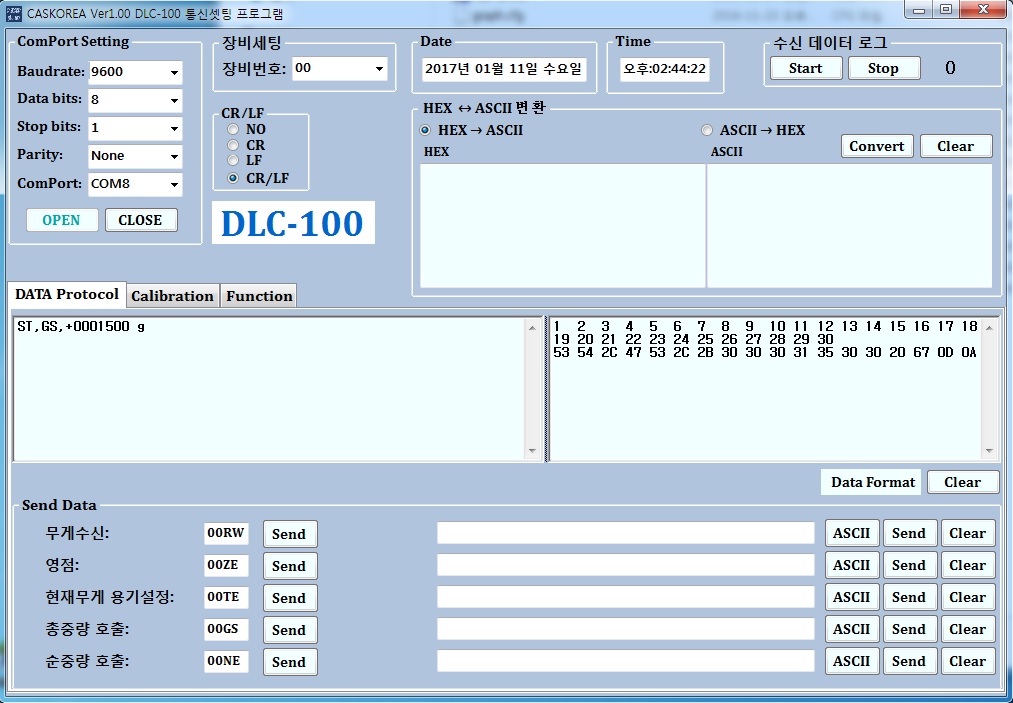Select the CR/LF radio option
1013x703 pixels.
[233, 178]
